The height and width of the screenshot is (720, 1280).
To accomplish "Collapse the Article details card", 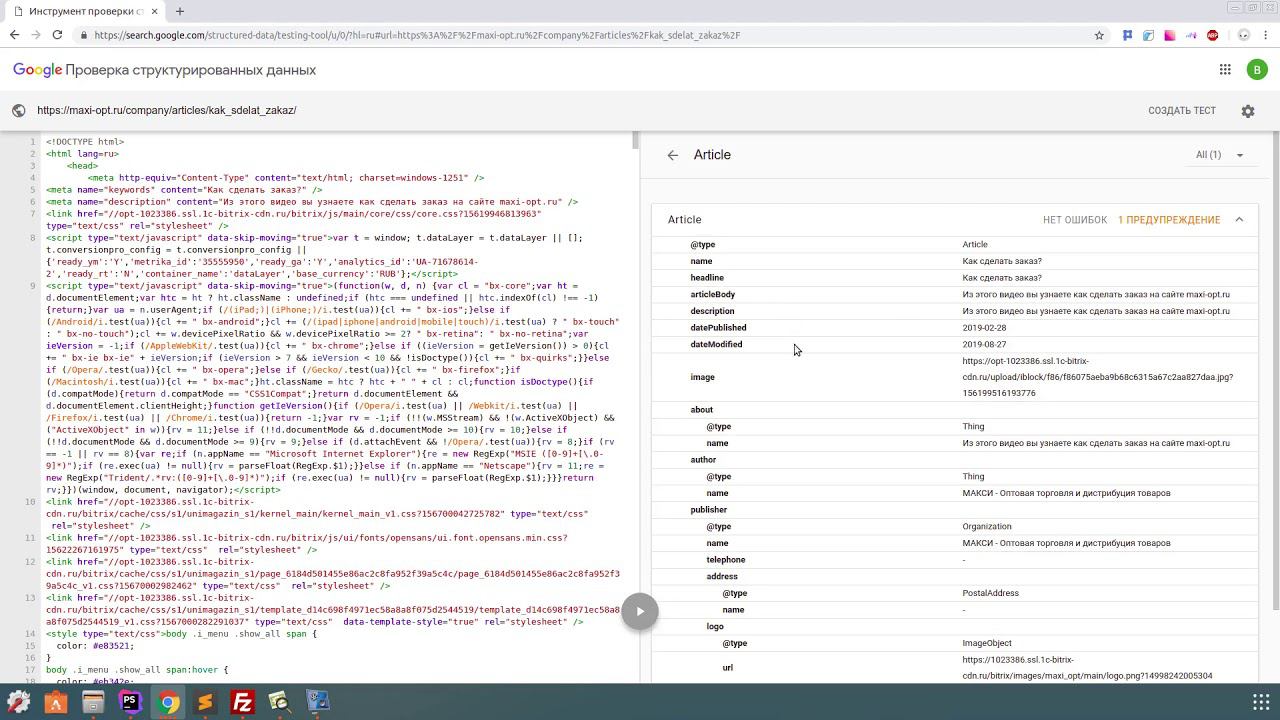I will (1239, 220).
